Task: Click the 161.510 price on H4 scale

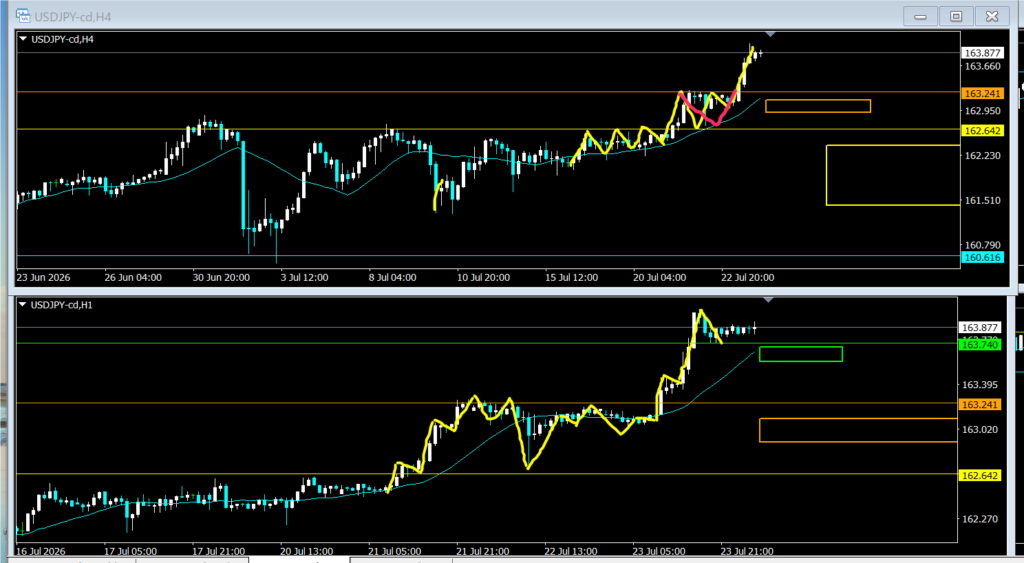Action: point(982,201)
